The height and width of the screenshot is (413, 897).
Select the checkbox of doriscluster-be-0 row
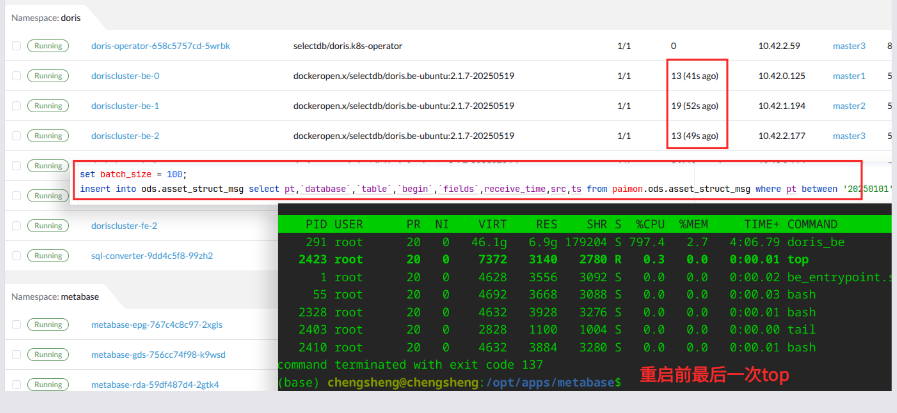(x=17, y=76)
